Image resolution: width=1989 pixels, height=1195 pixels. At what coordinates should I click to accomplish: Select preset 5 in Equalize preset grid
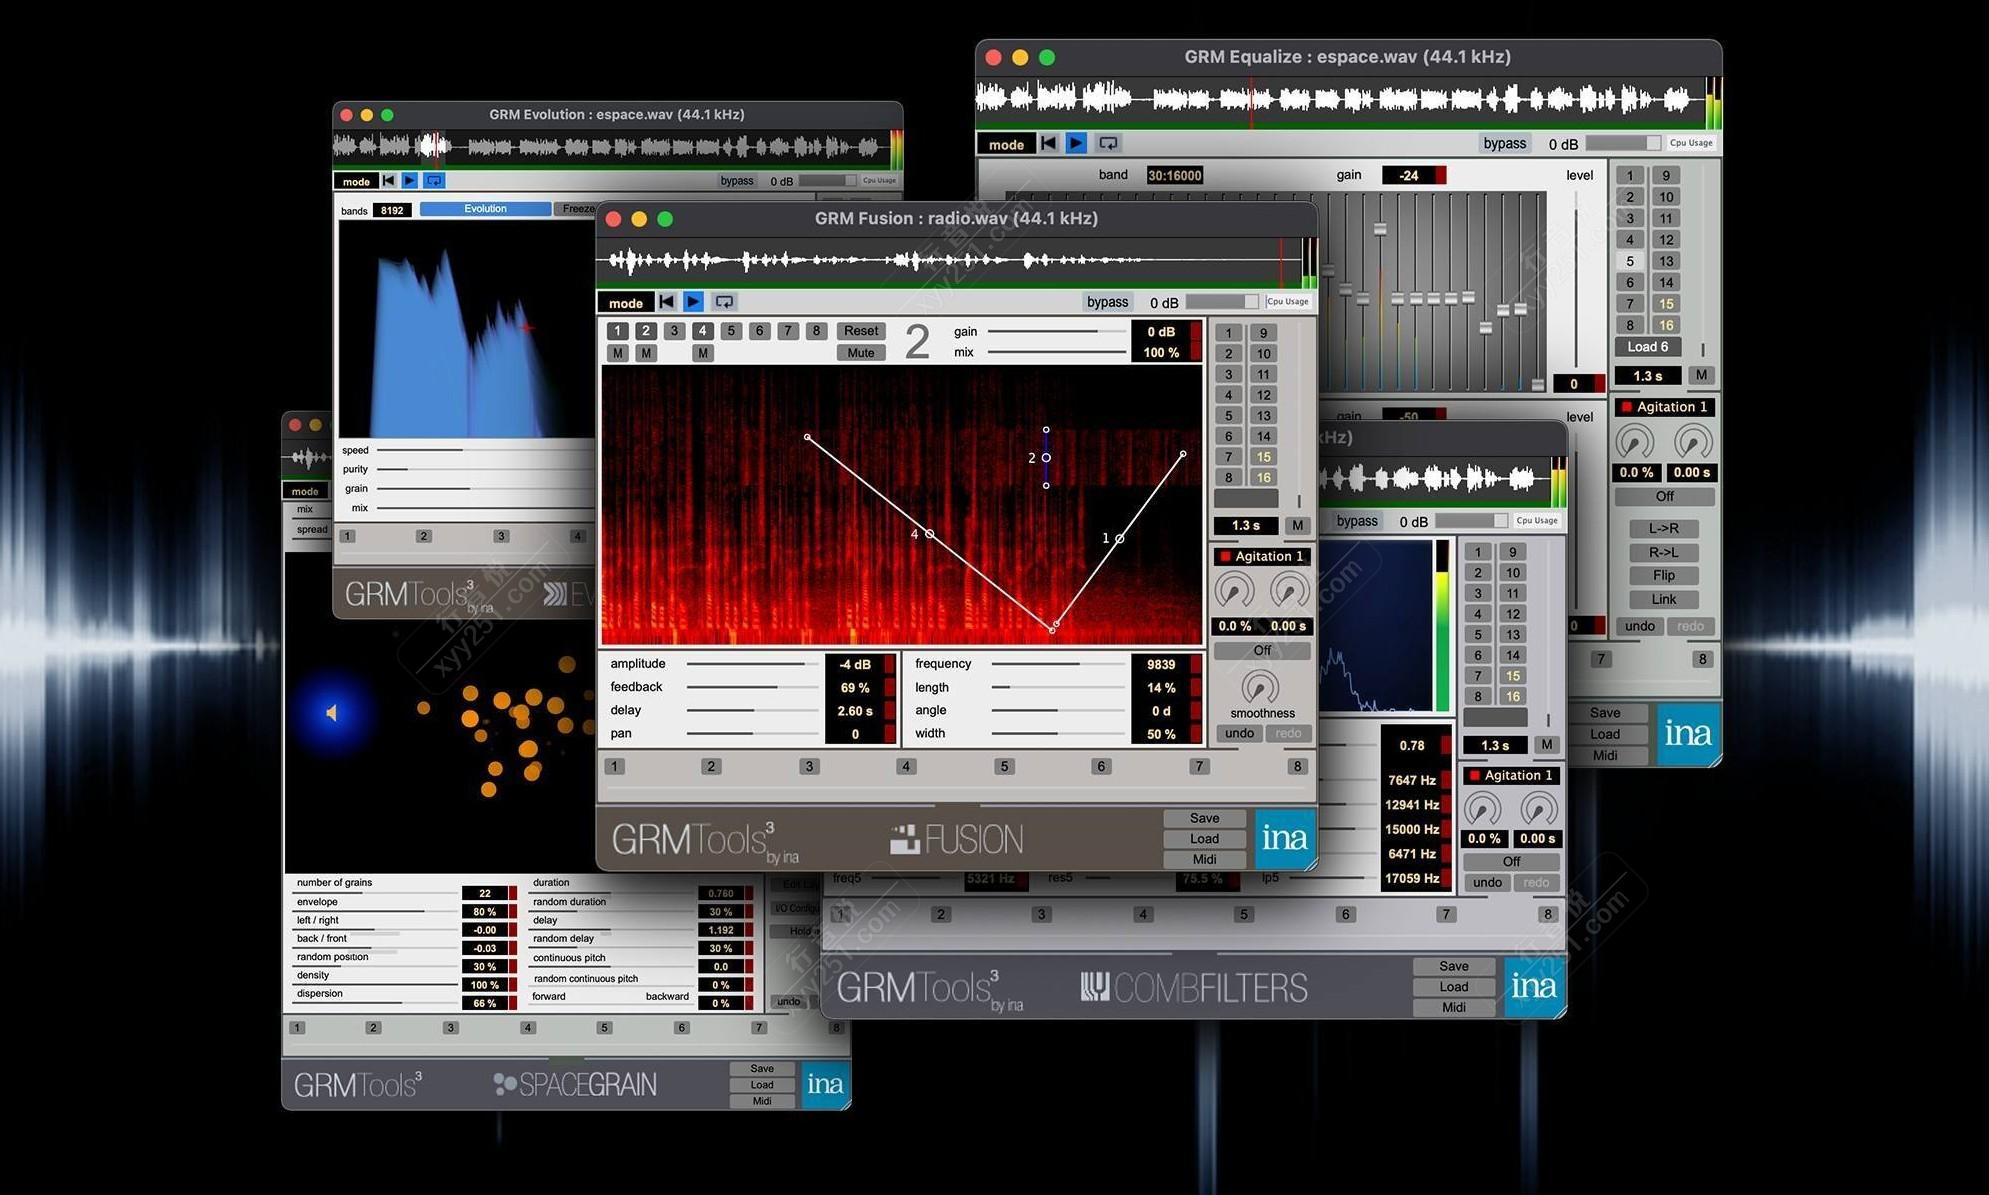click(1630, 261)
